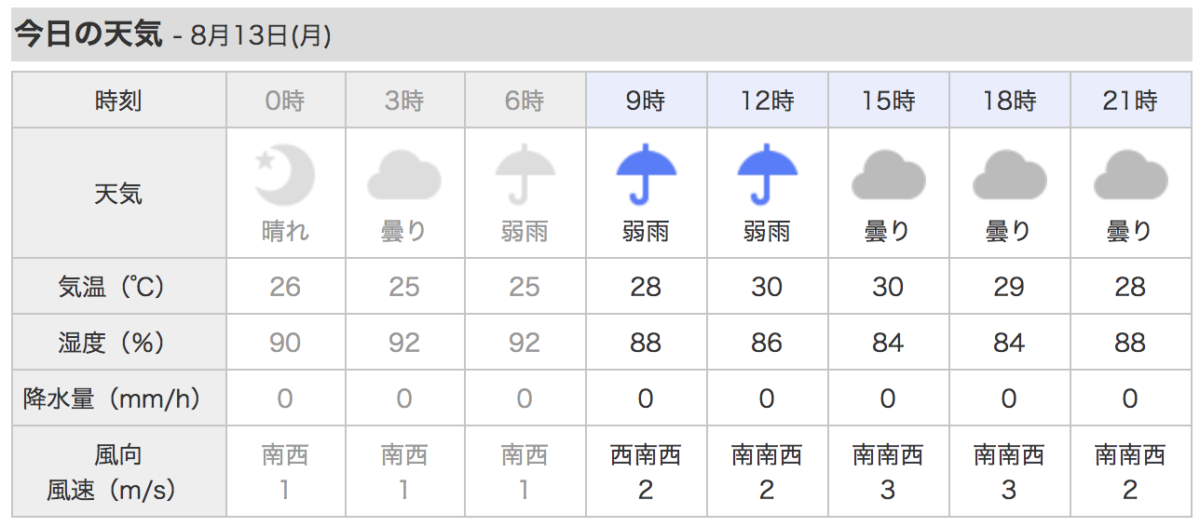Click the grey cloud icon at 3時
This screenshot has height=527, width=1200.
point(405,176)
